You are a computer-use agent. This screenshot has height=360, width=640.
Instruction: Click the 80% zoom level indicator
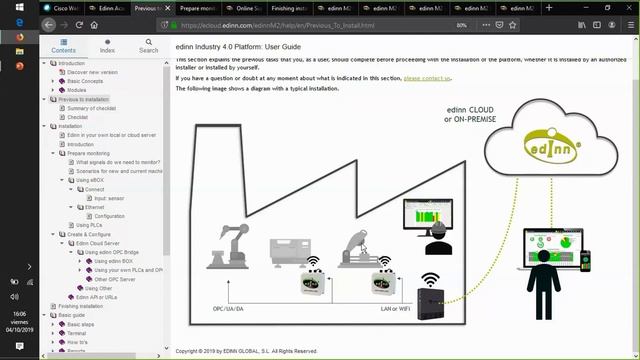tap(462, 25)
